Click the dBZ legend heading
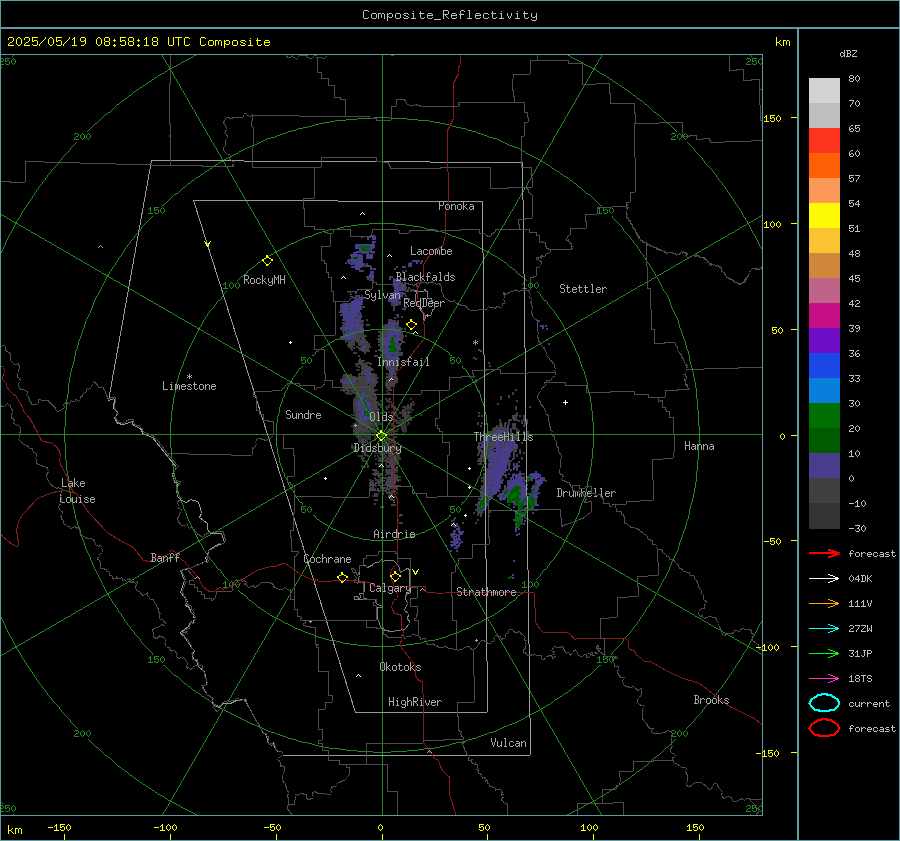Screen dimensions: 900x841 coord(848,53)
